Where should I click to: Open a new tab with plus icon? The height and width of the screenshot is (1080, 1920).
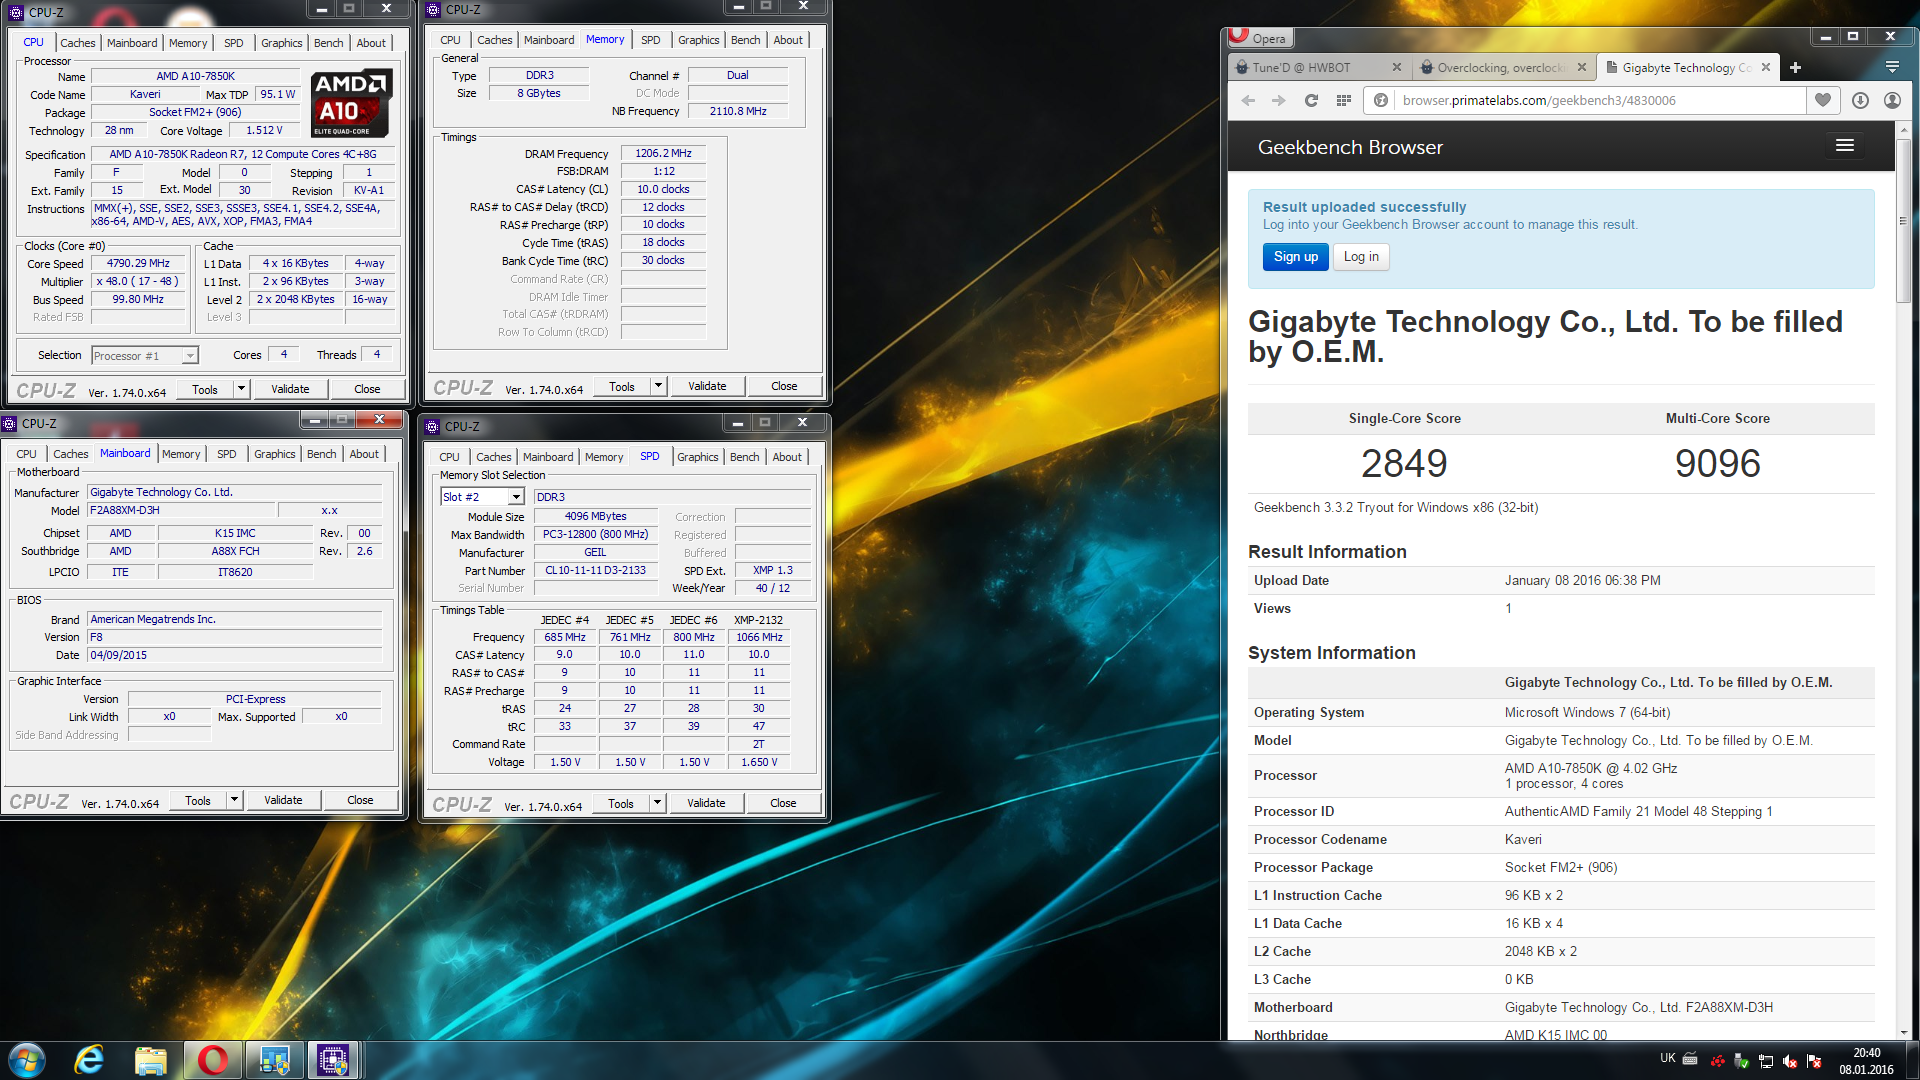click(1795, 68)
